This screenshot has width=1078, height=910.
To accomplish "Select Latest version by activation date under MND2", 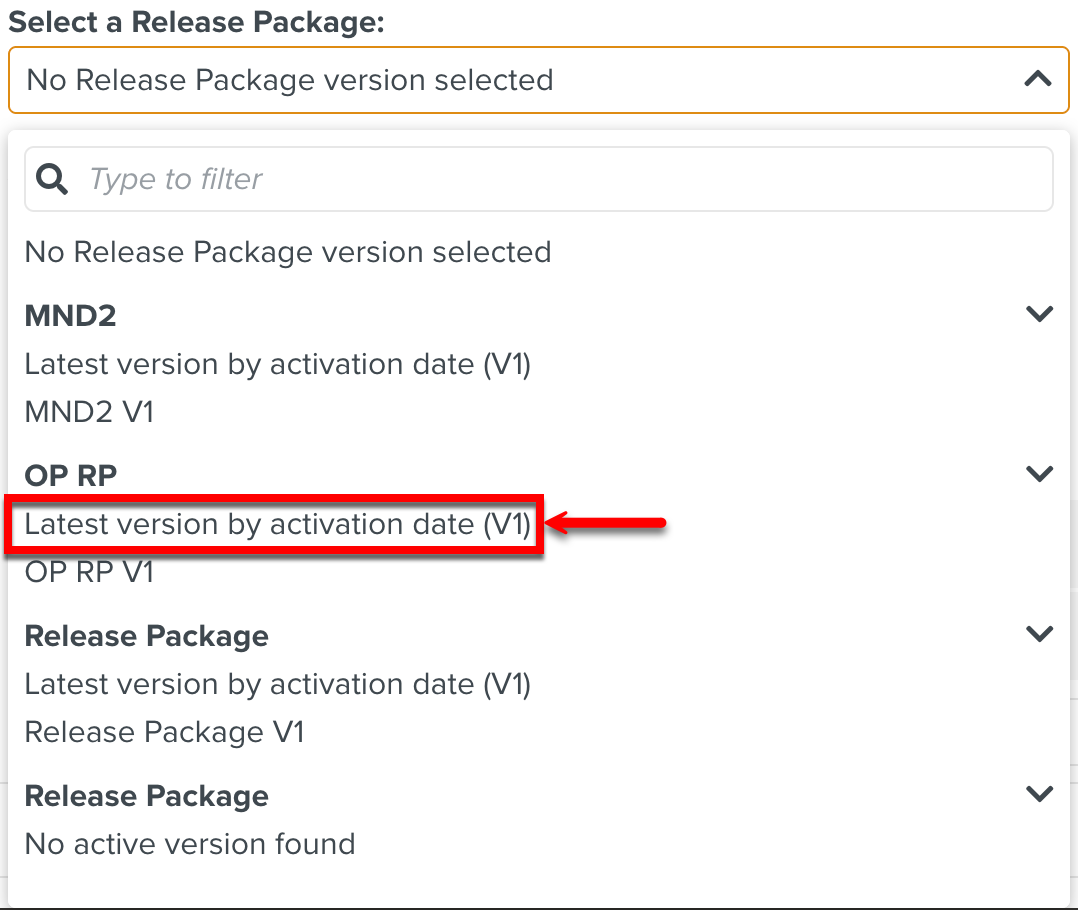I will click(x=277, y=363).
